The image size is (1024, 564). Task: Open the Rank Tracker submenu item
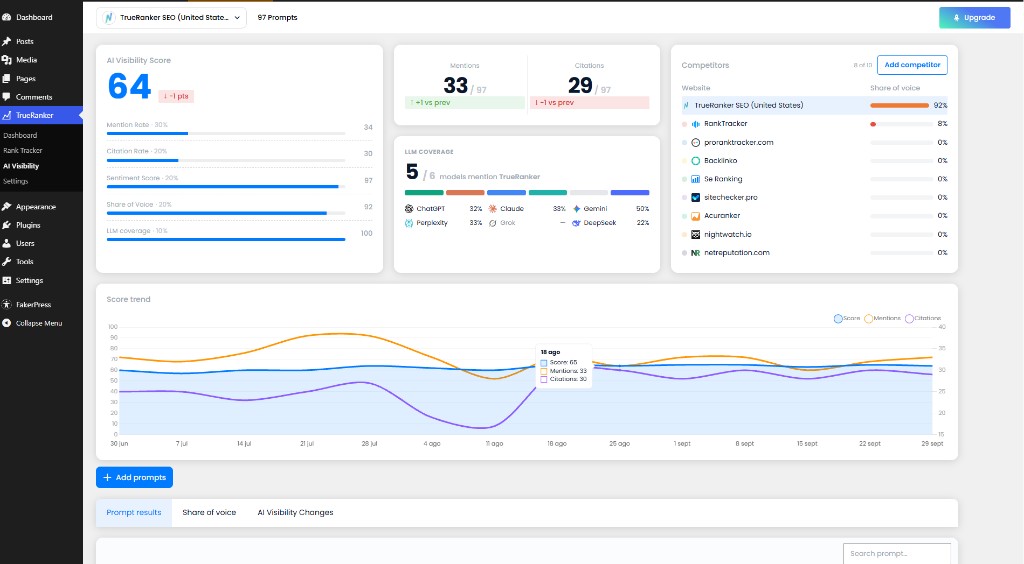tap(23, 150)
